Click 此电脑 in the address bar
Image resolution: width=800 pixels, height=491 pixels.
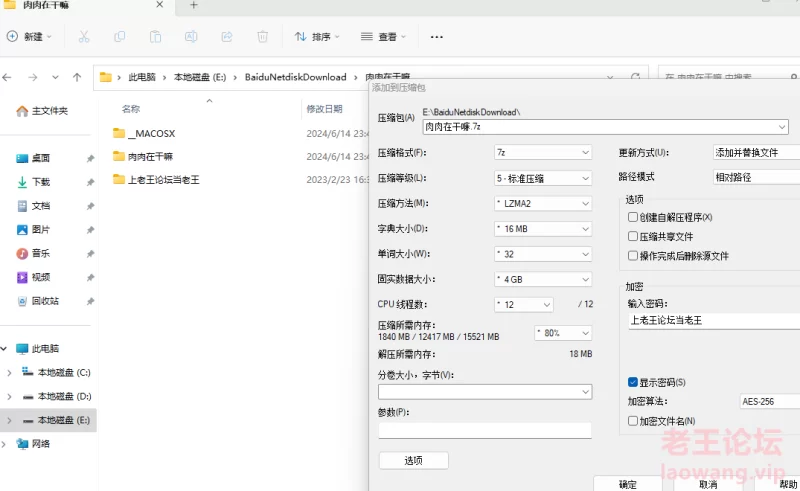[x=142, y=78]
